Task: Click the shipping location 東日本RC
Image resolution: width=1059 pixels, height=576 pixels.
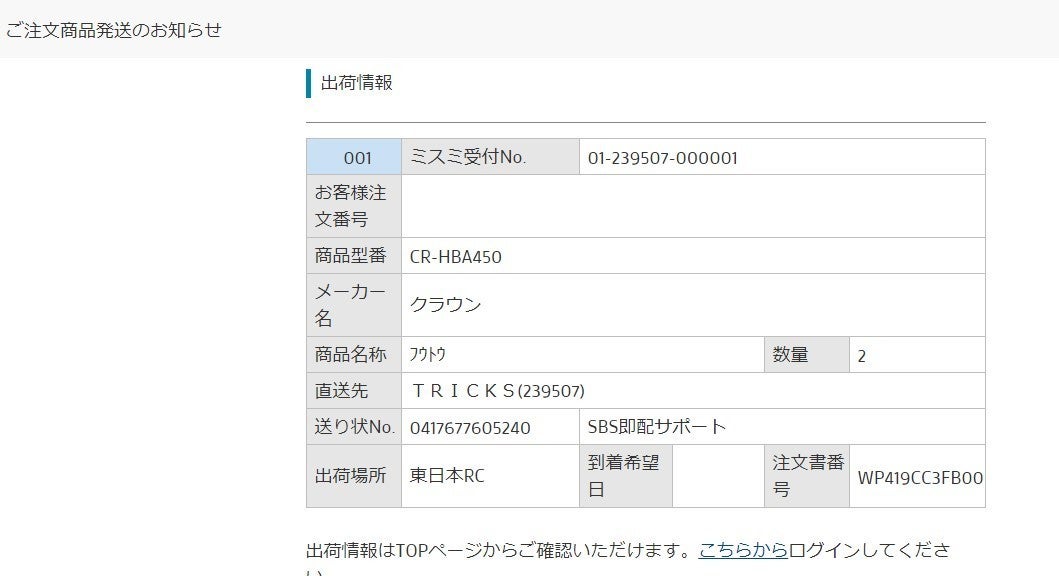Action: coord(447,476)
